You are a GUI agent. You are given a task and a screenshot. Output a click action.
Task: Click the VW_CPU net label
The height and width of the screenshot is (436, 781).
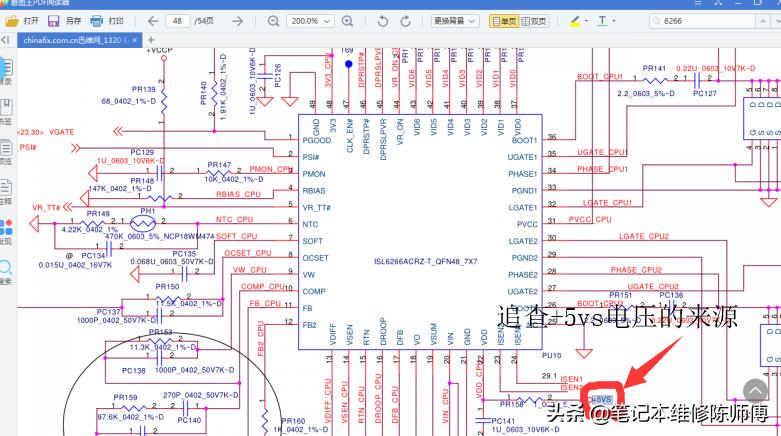[250, 270]
